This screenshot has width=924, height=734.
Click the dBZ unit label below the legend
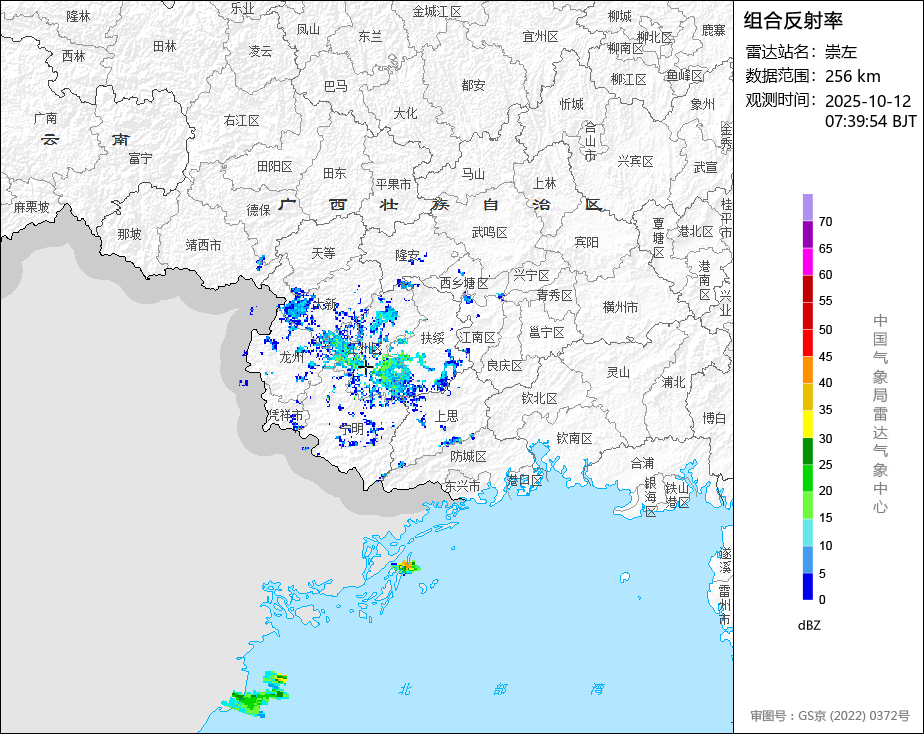point(811,625)
